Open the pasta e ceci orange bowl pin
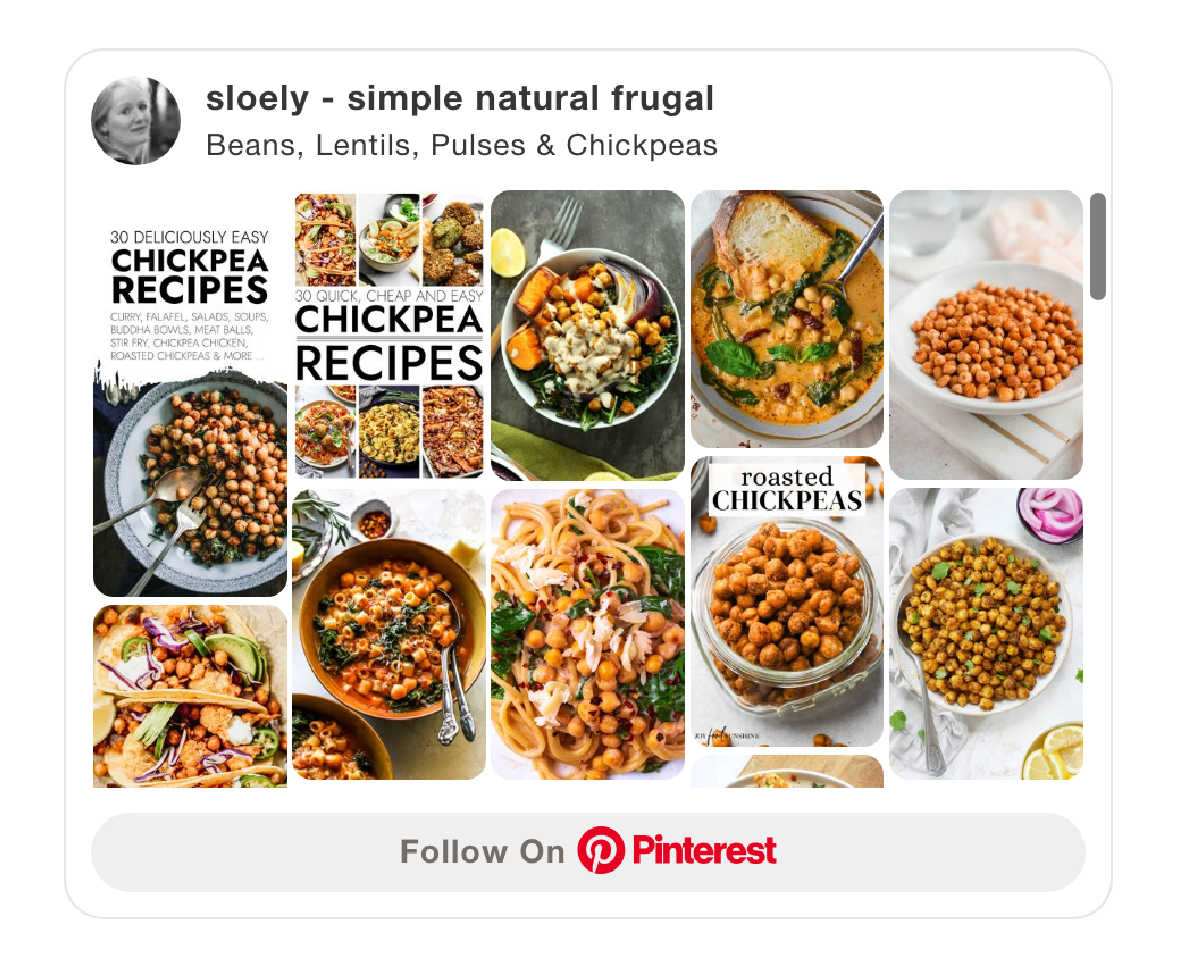This screenshot has height=971, width=1200. point(389,634)
